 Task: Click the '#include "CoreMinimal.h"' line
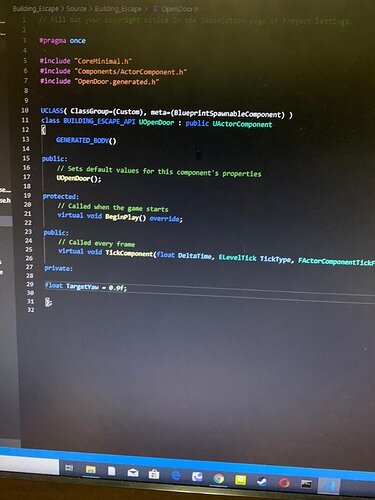(x=86, y=61)
